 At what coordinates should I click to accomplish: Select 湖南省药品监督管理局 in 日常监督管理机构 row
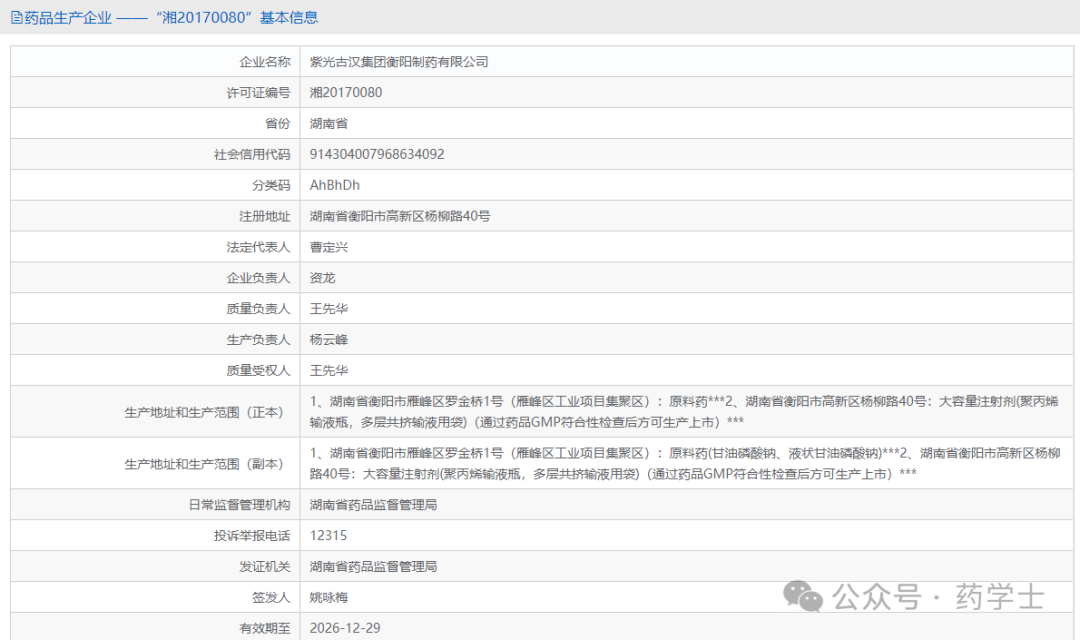point(373,505)
